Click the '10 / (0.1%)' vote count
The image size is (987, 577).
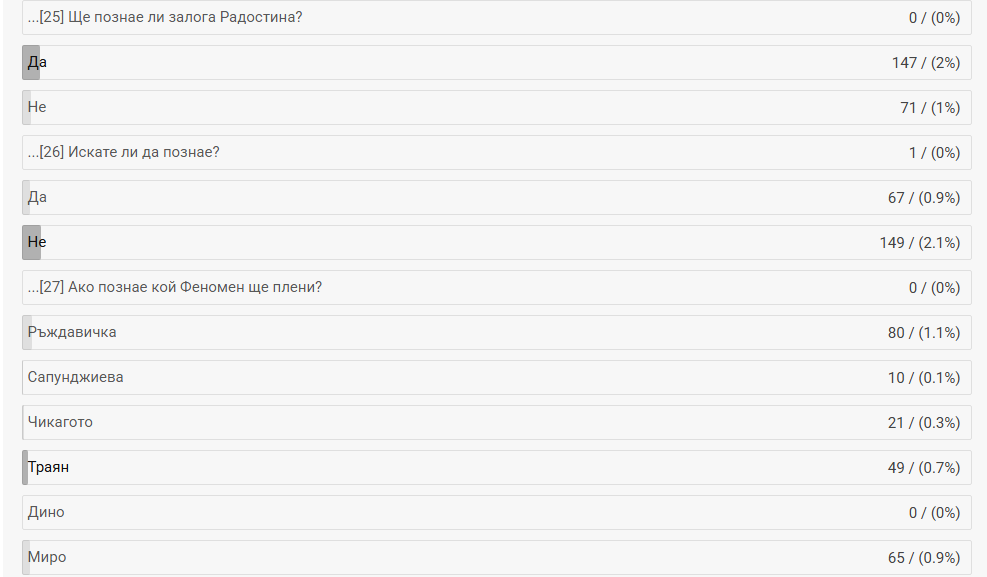[x=923, y=377]
